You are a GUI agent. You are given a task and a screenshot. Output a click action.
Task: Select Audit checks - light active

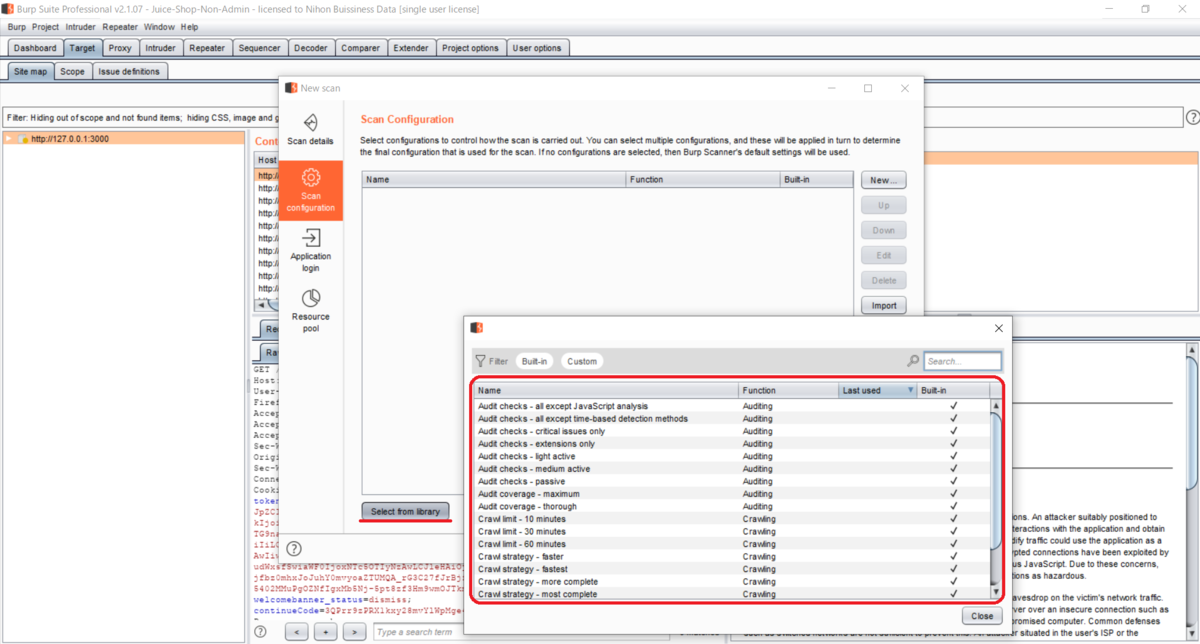tap(731, 456)
